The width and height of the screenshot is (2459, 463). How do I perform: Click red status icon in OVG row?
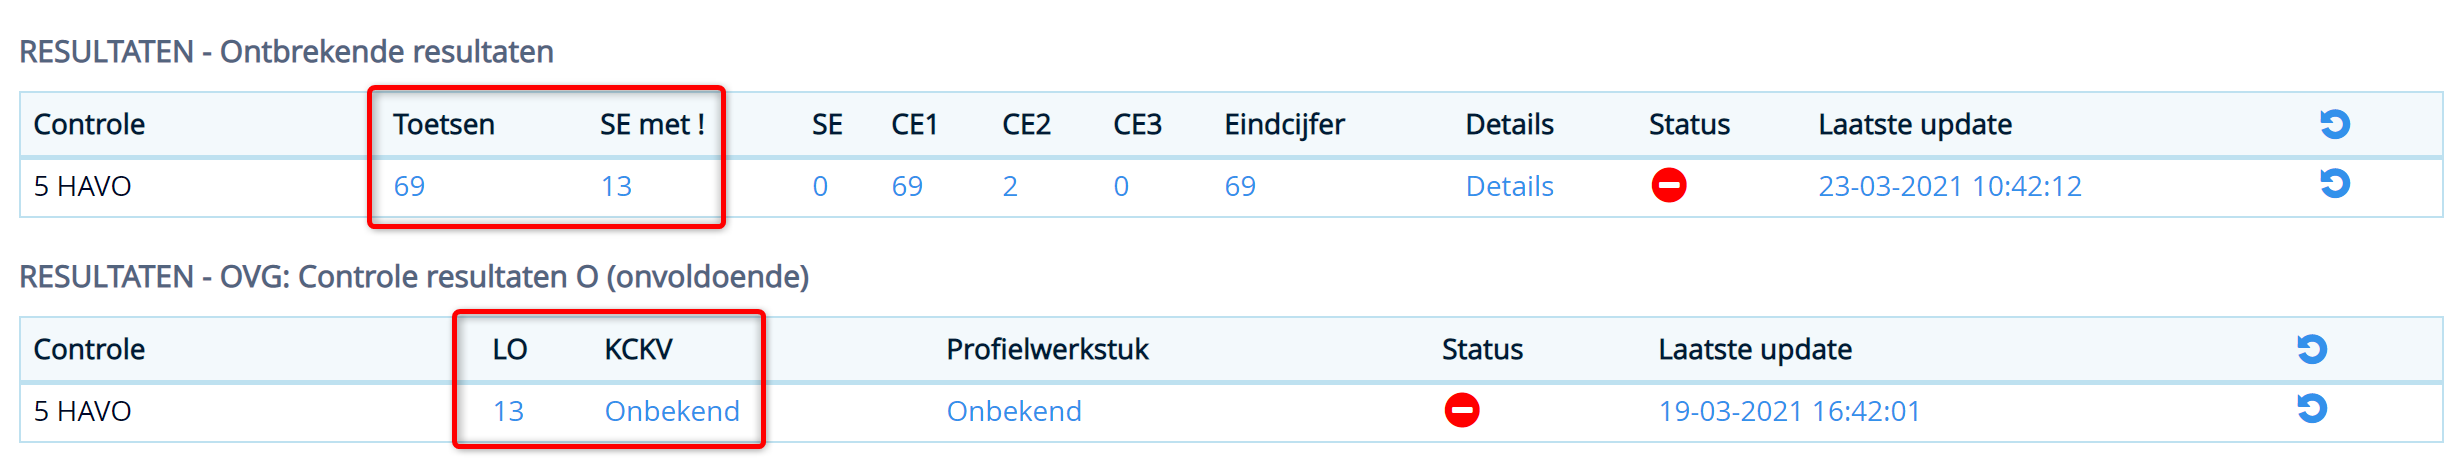tap(1462, 410)
